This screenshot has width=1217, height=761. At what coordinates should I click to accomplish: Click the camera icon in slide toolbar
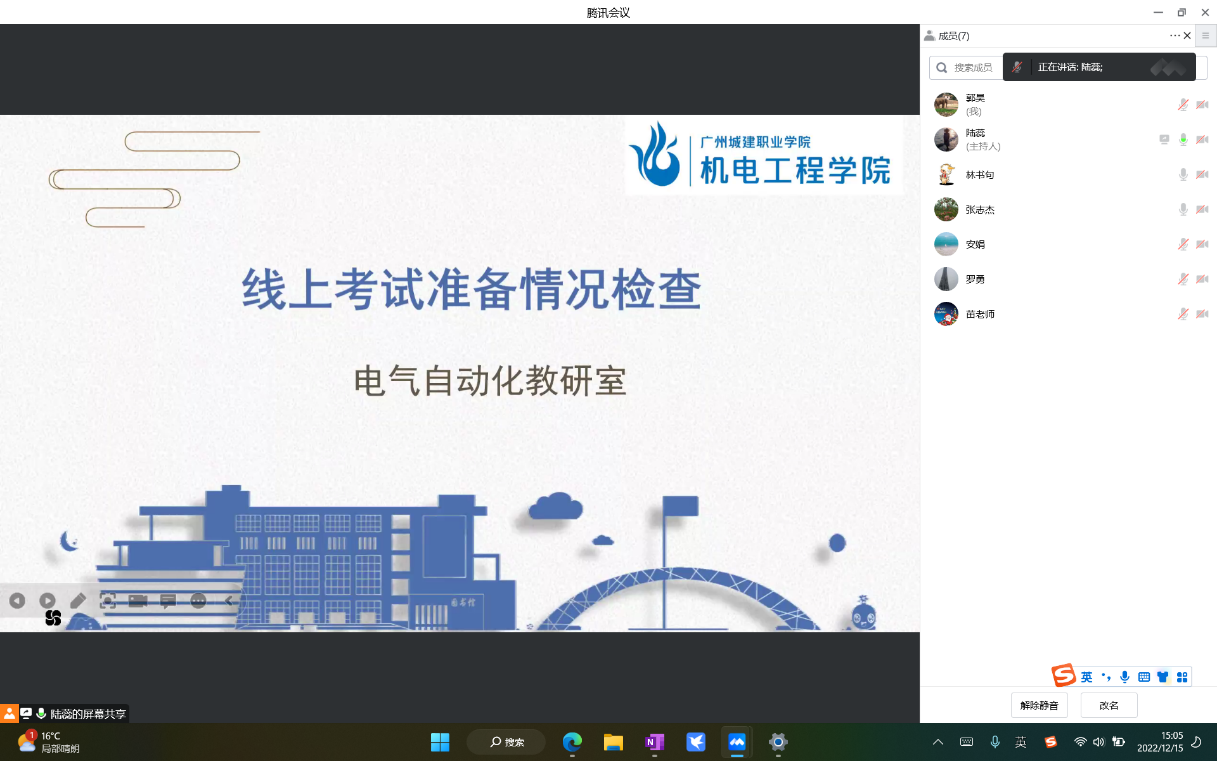coord(138,601)
